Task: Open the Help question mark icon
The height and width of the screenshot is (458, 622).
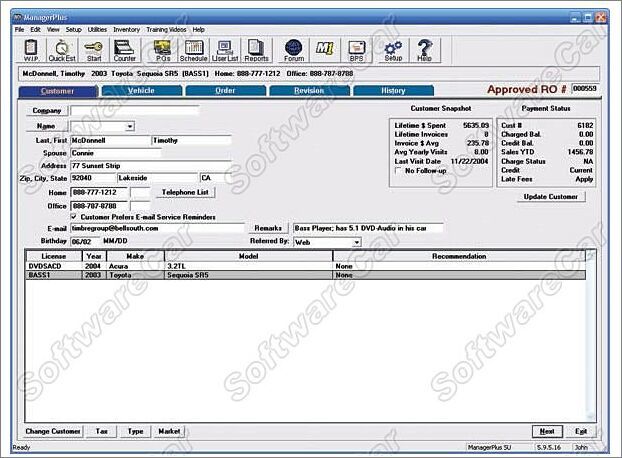Action: (425, 50)
